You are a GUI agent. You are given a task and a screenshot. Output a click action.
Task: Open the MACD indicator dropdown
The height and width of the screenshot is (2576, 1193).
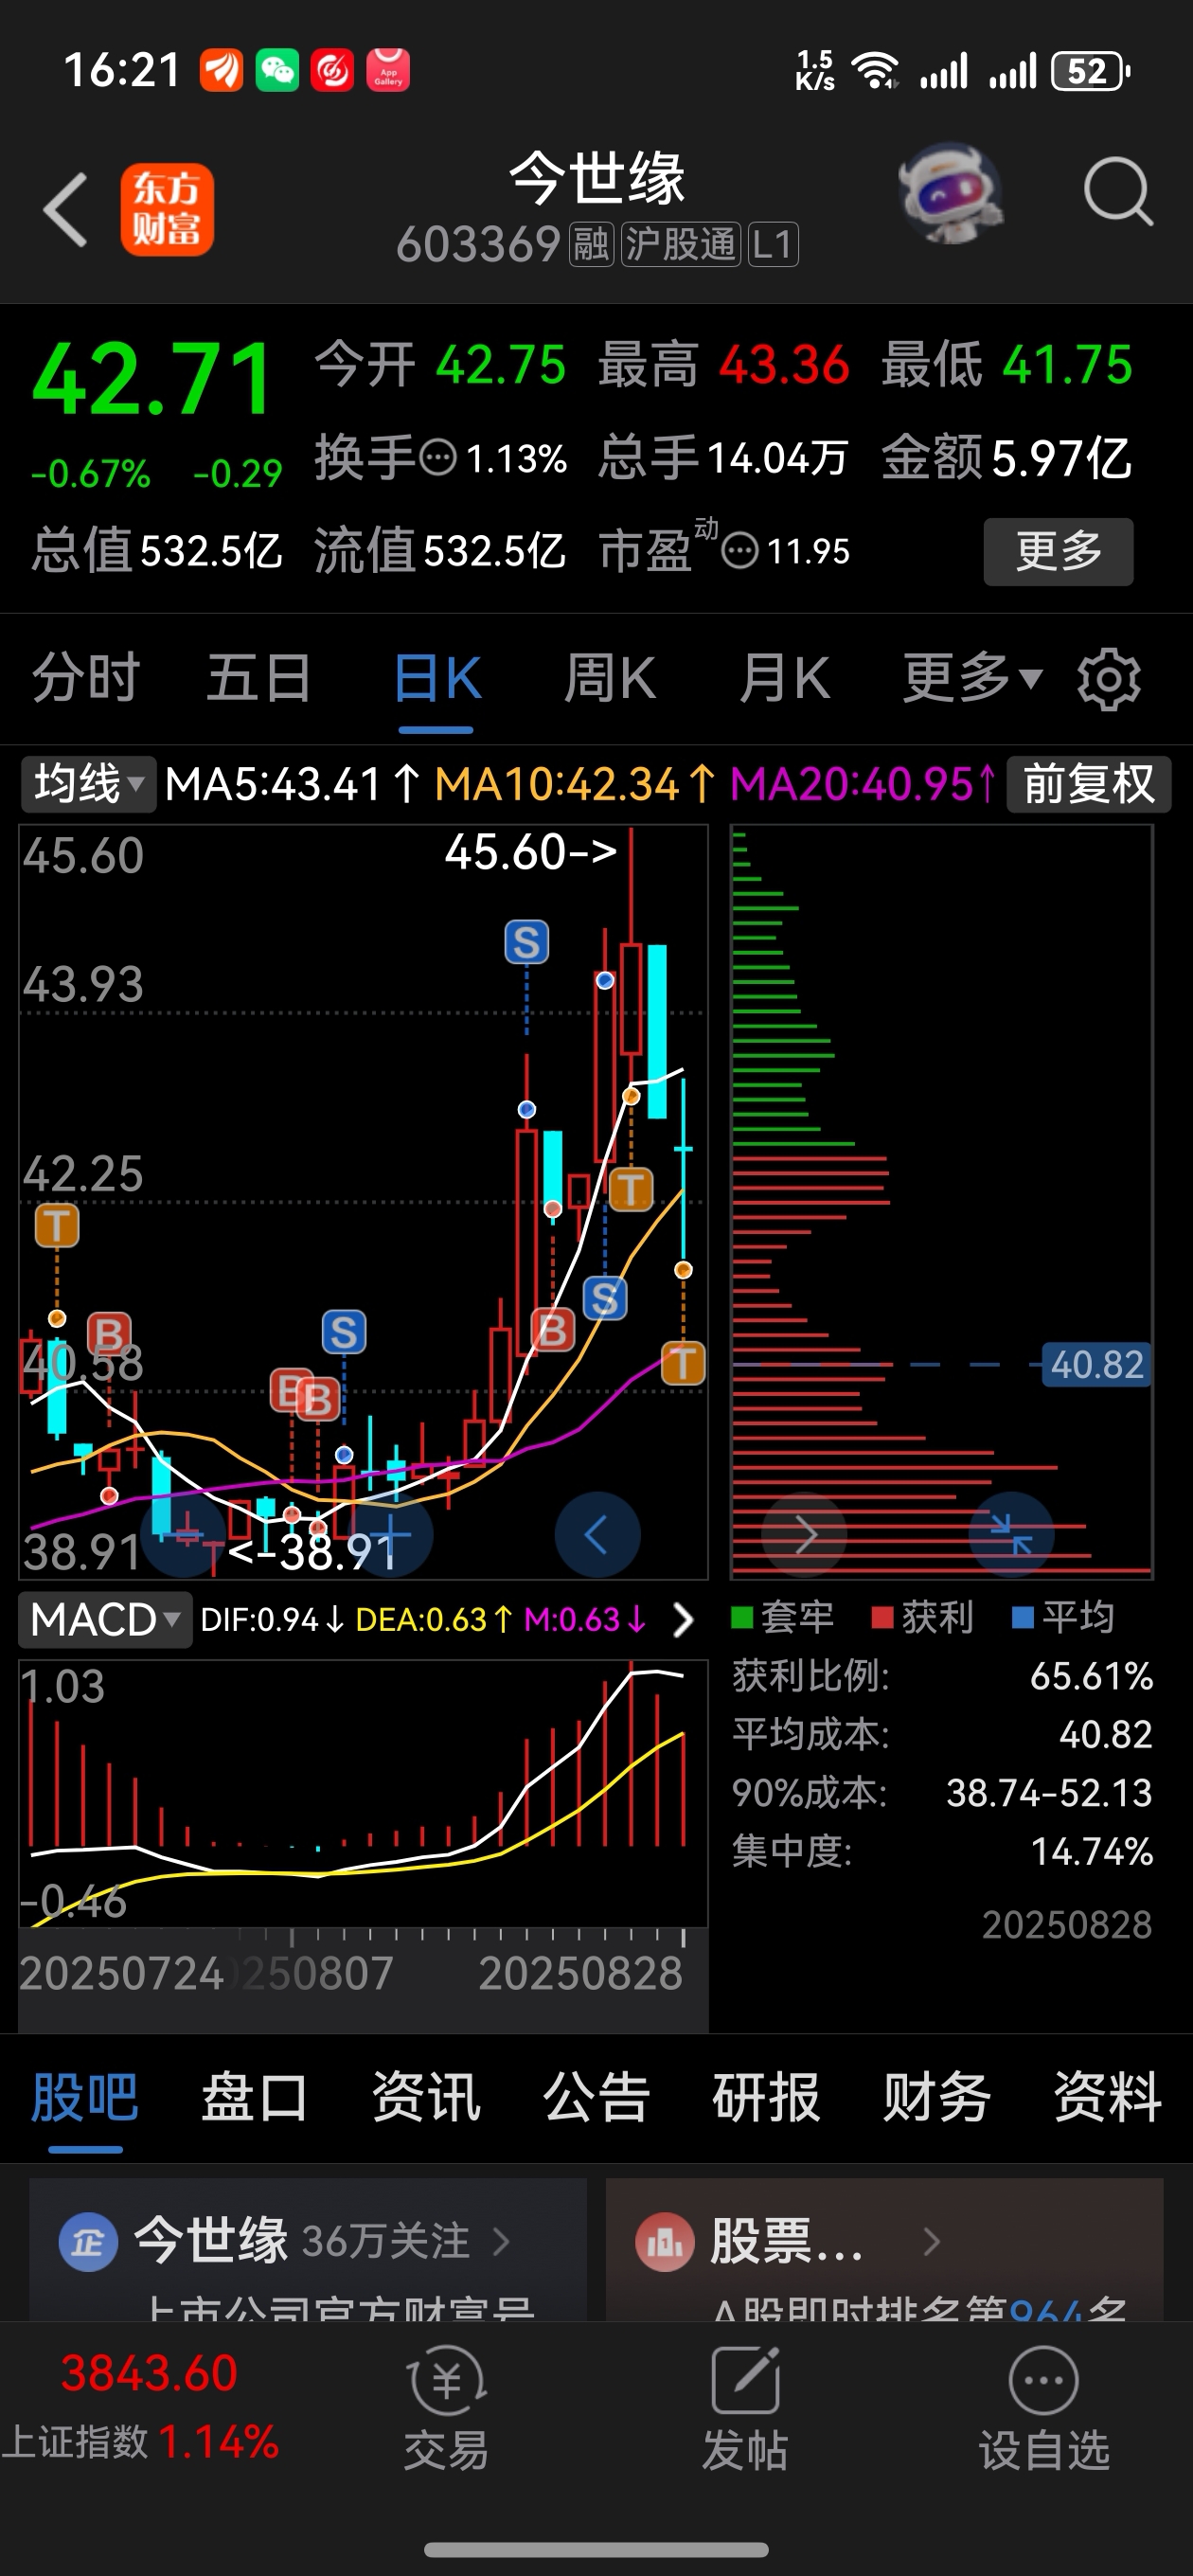(x=105, y=1620)
